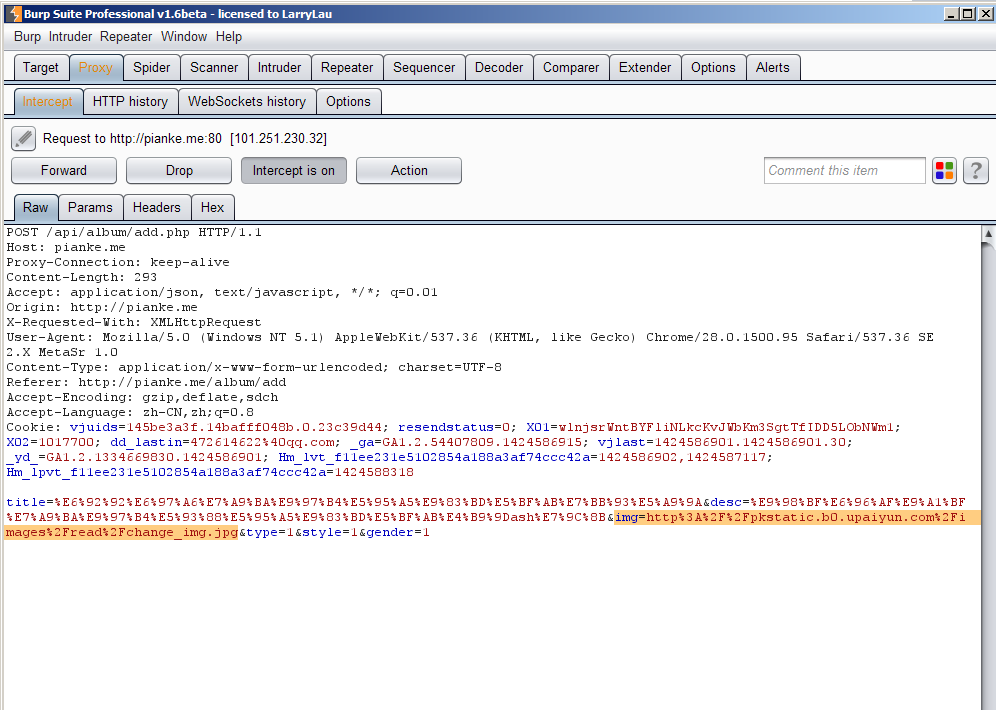Switch to the Params view tab
Image resolution: width=996 pixels, height=710 pixels.
point(90,208)
